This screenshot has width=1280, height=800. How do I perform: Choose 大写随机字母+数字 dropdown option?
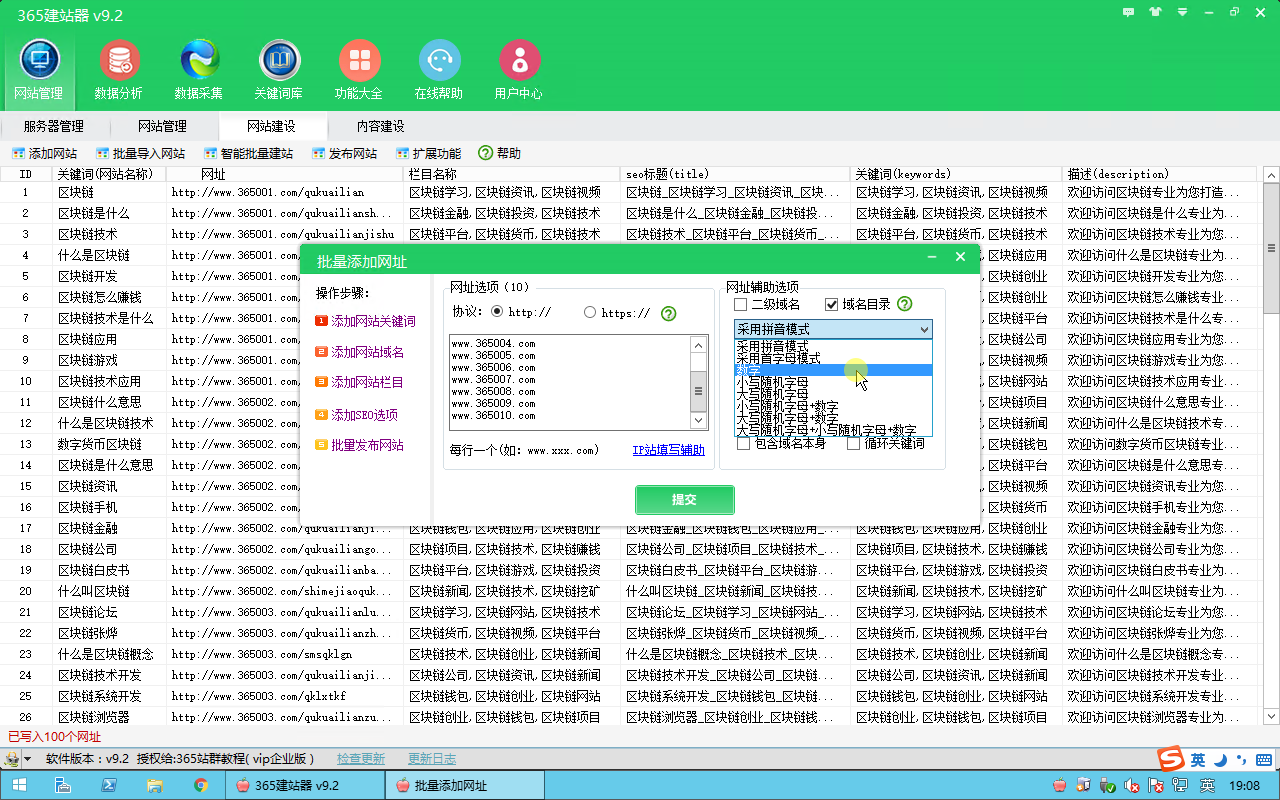tap(833, 418)
